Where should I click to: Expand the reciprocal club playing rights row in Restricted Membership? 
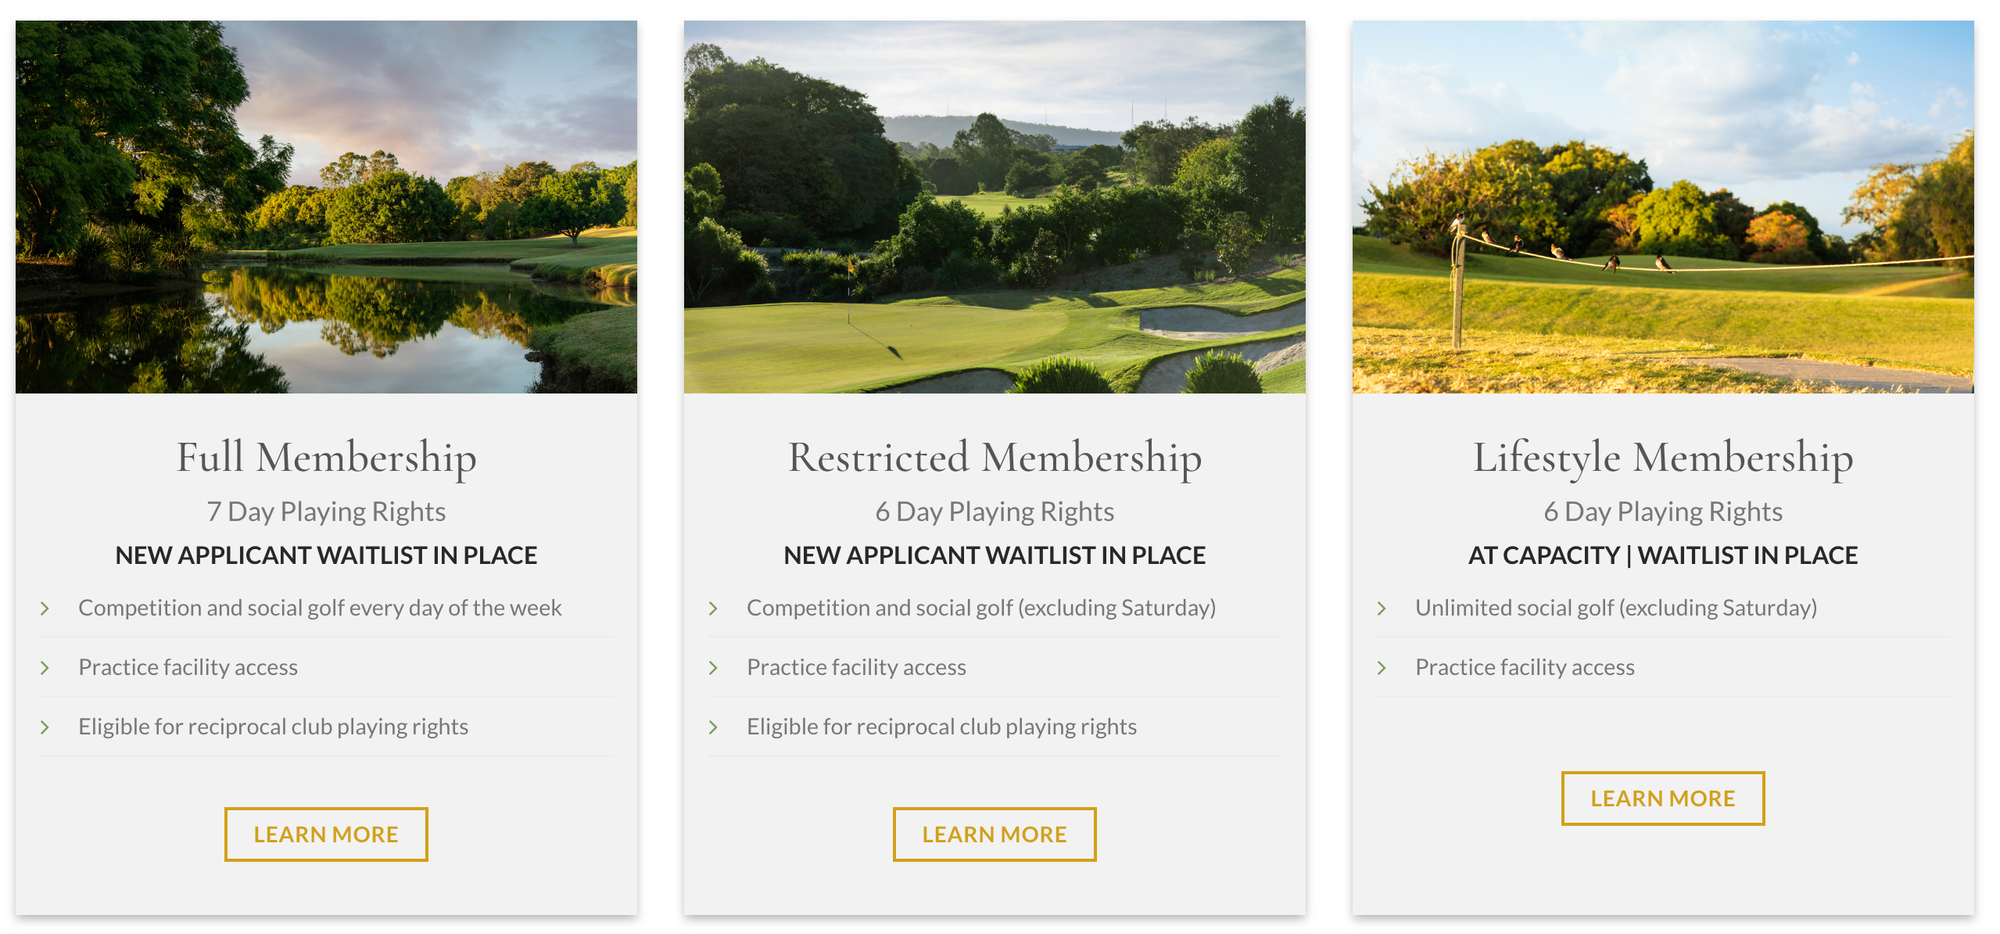(x=940, y=727)
